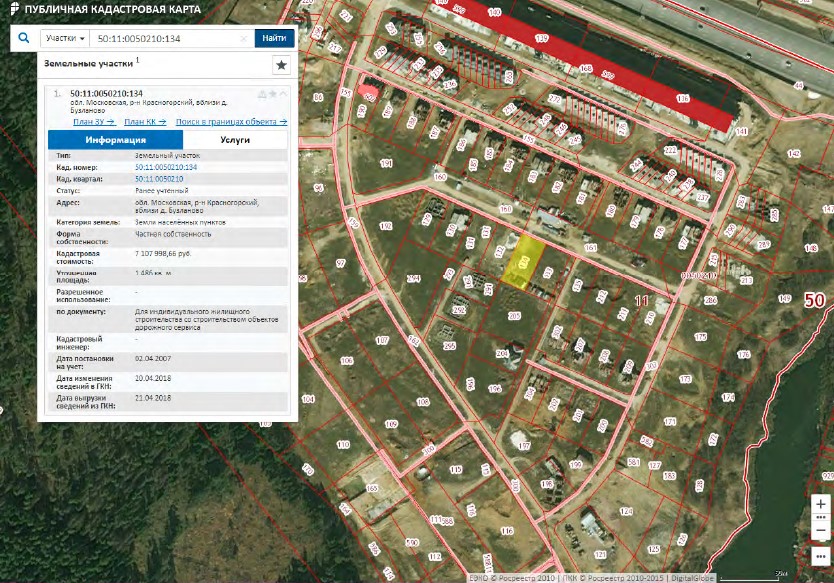The height and width of the screenshot is (583, 834).
Task: Zoom in on the map
Action: pos(821,504)
